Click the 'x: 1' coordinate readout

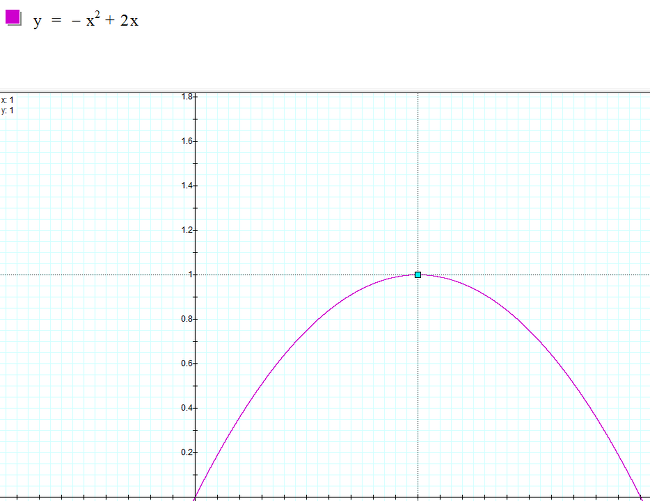(7, 100)
